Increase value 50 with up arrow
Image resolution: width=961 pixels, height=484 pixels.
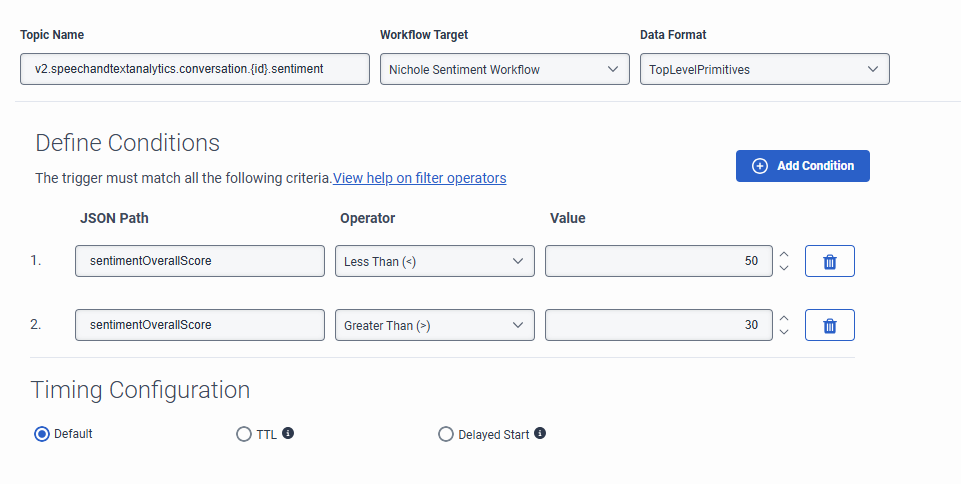click(784, 254)
